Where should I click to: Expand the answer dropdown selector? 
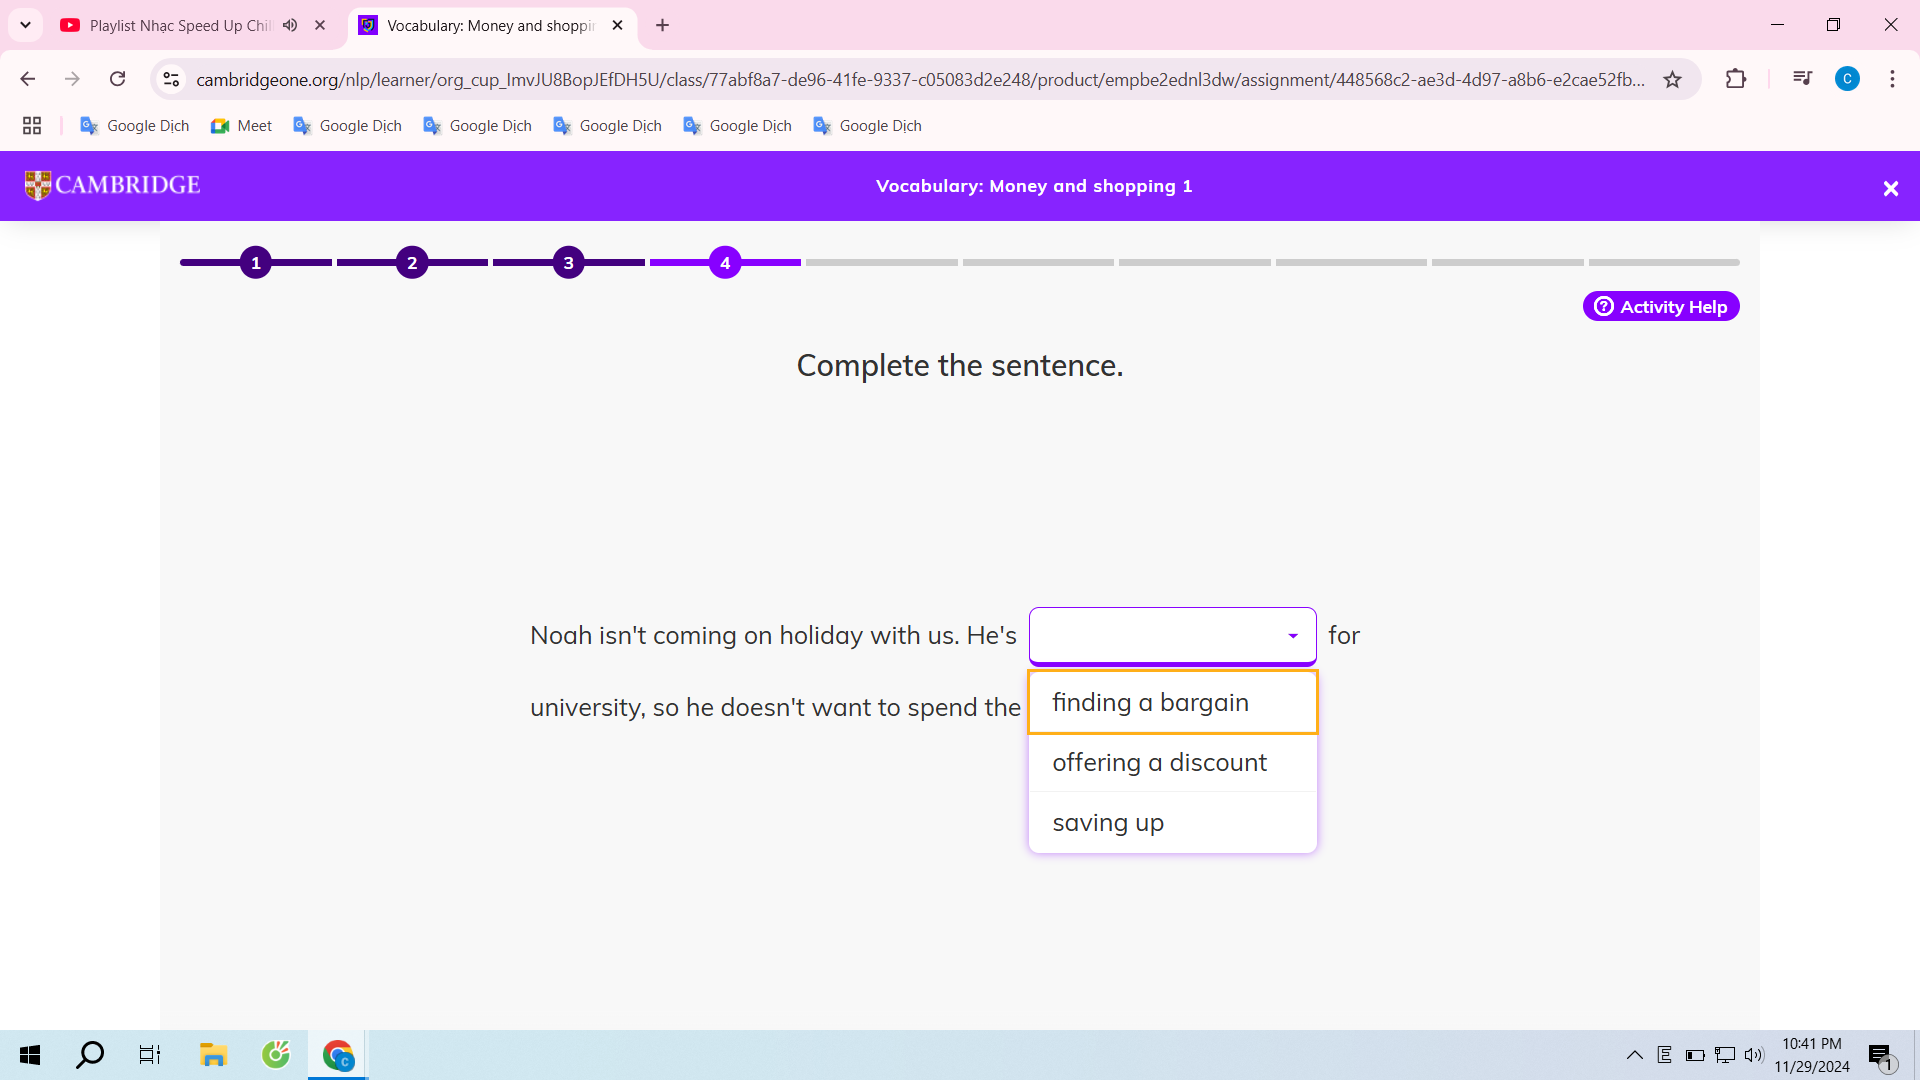pos(1291,634)
